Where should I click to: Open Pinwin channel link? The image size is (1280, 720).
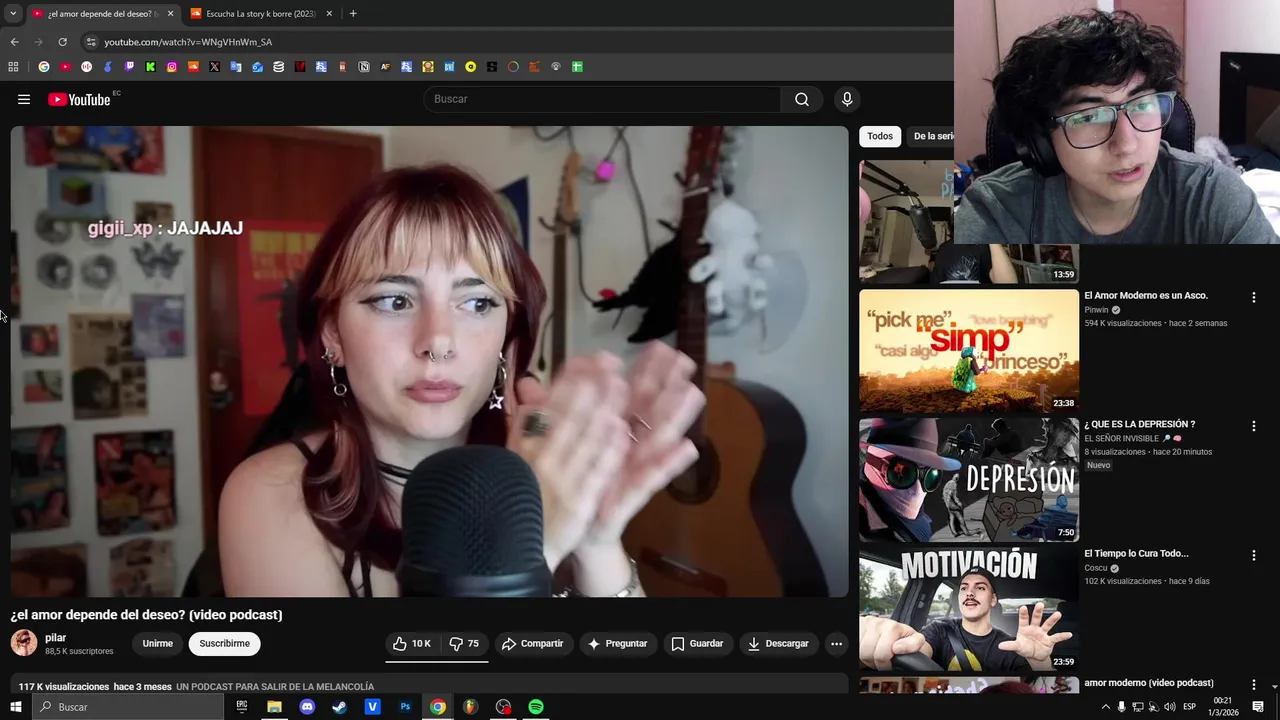1096,310
